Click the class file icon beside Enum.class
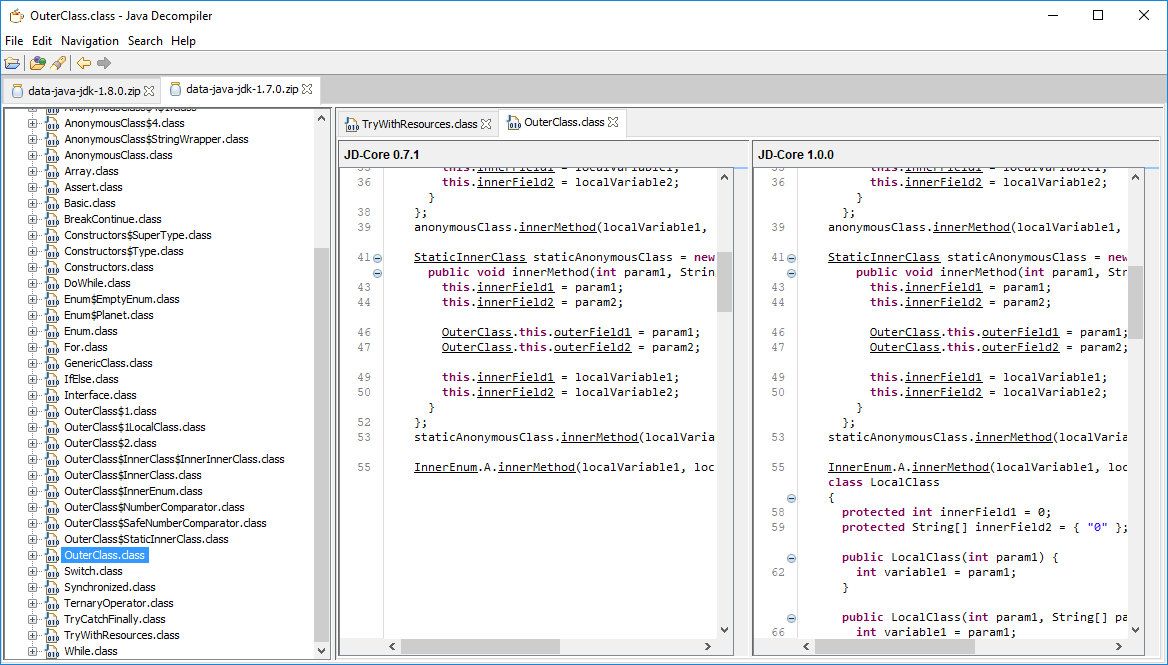The height and width of the screenshot is (665, 1168). point(52,331)
